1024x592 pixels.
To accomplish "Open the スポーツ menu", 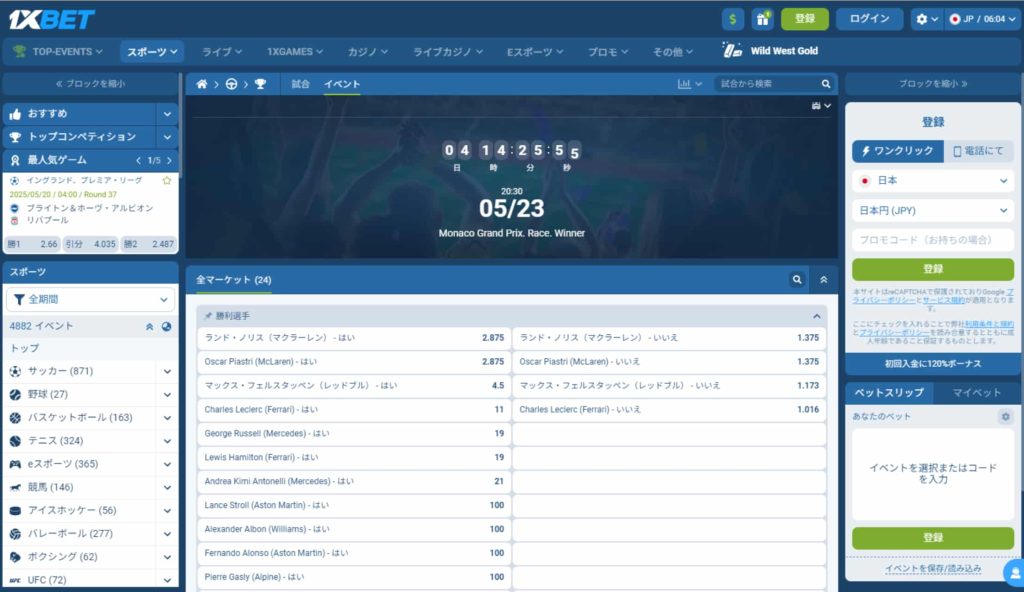I will click(152, 52).
